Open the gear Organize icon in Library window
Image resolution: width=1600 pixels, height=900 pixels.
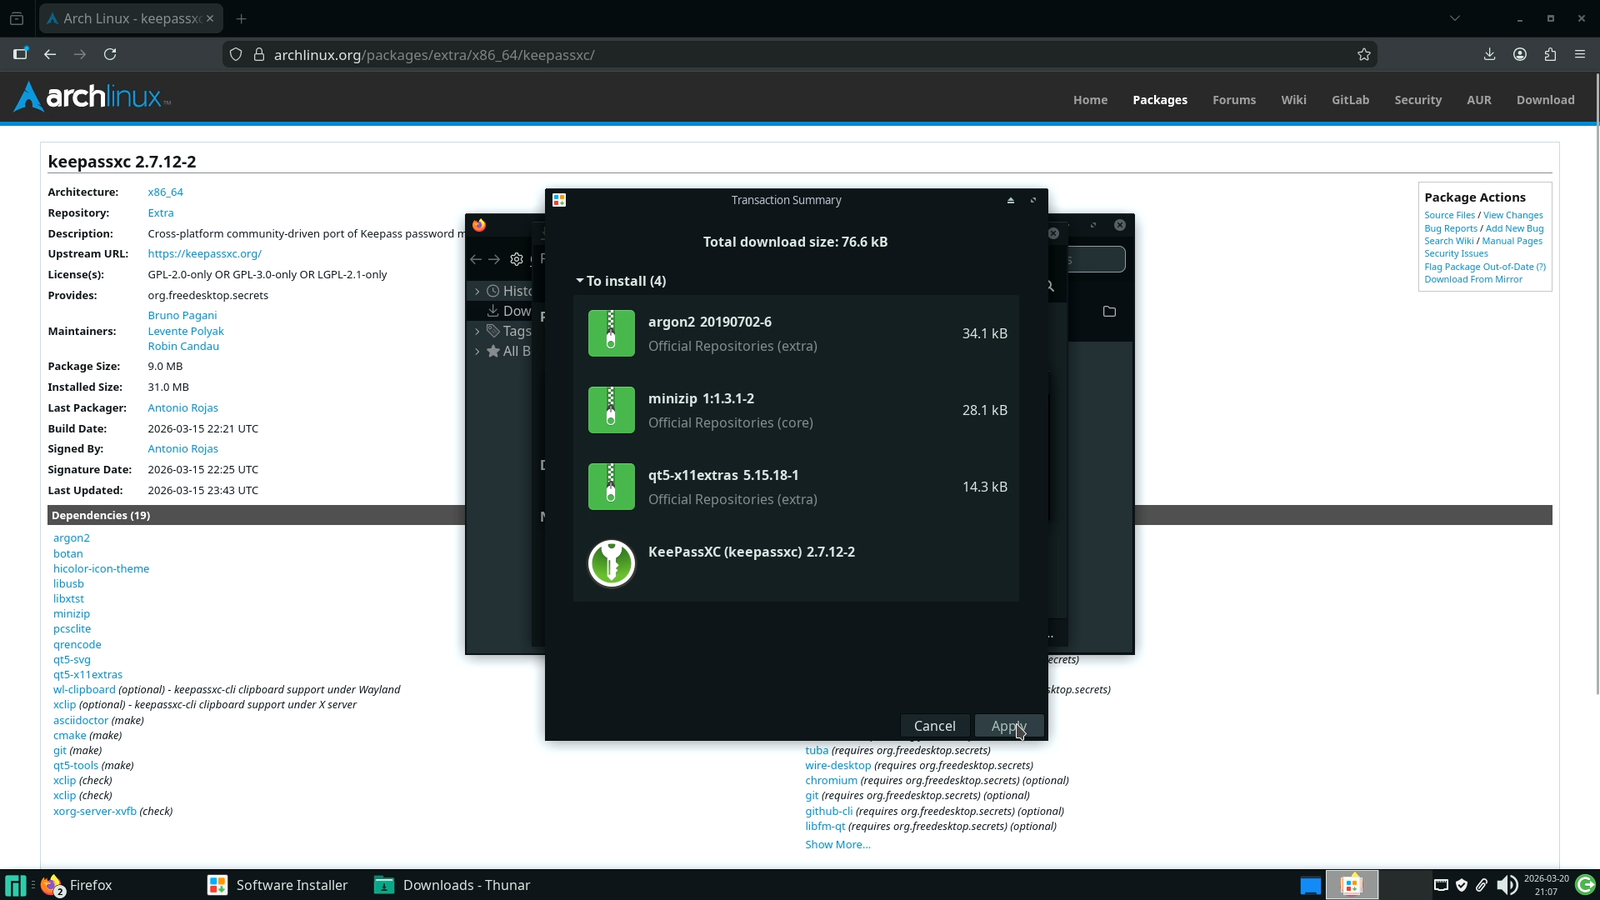517,259
